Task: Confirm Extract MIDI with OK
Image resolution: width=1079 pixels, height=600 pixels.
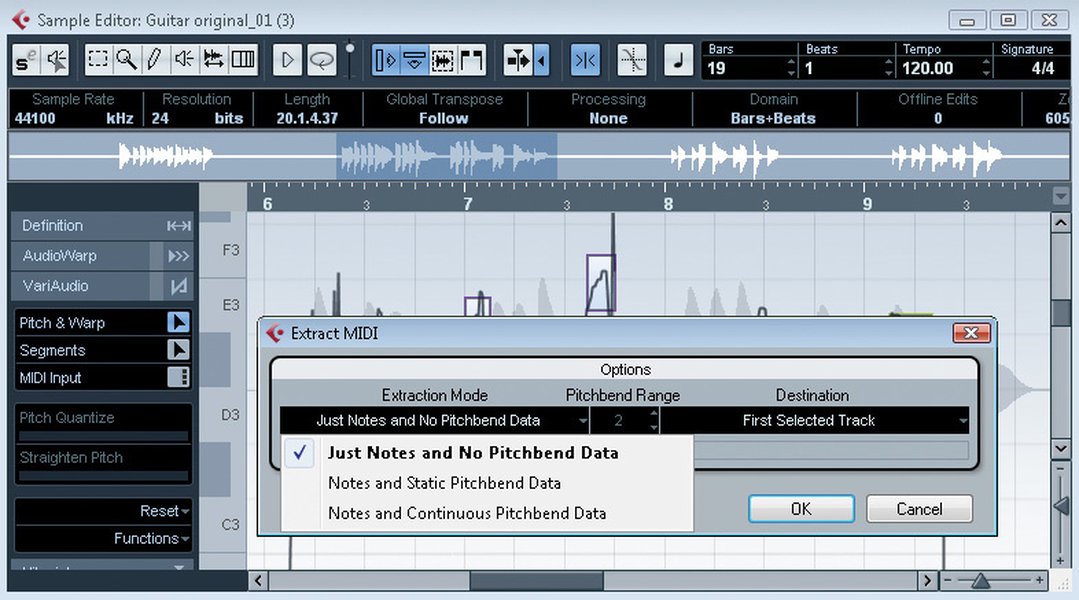Action: pos(801,509)
